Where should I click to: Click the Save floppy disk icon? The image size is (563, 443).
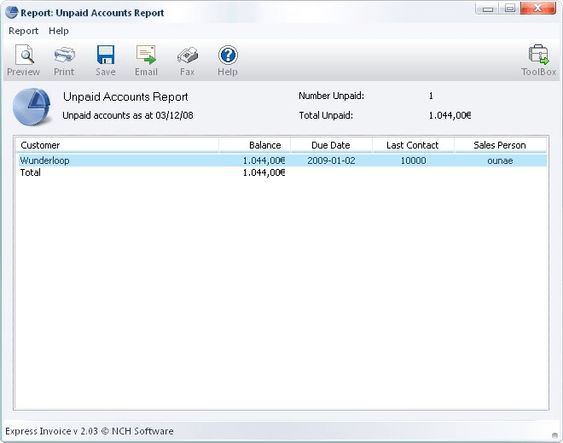[x=106, y=60]
